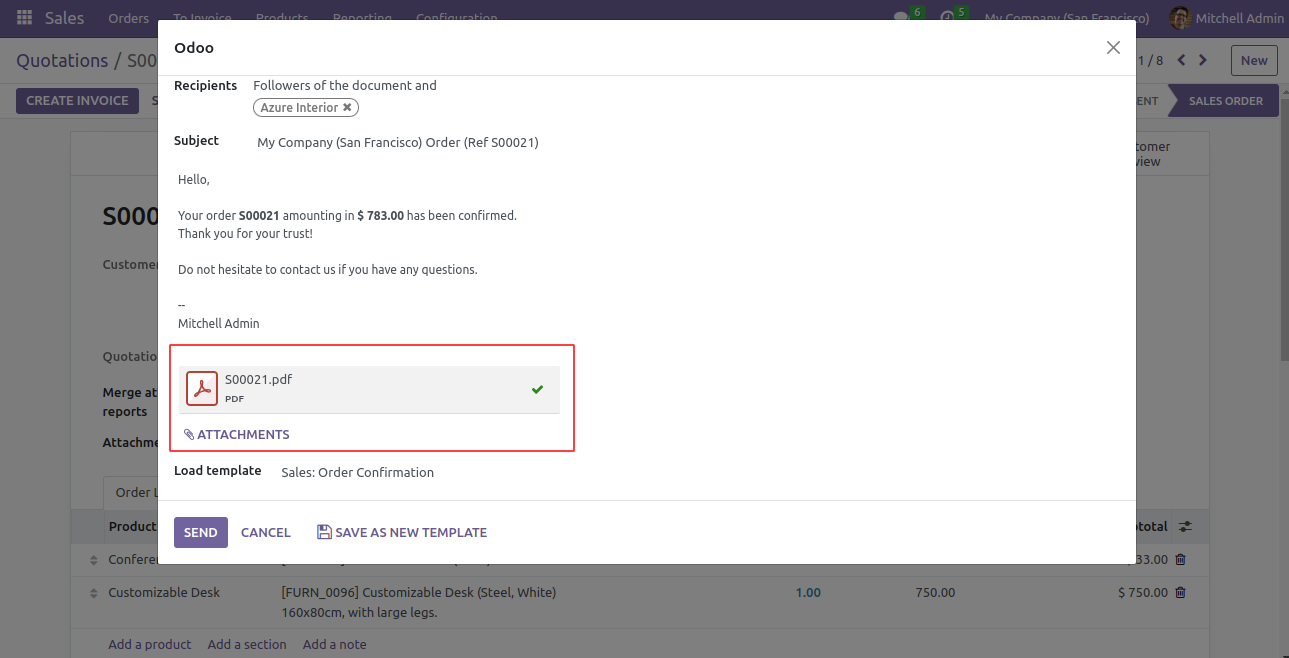Viewport: 1289px width, 658px height.
Task: Click the Customizable Desk description text
Action: pos(419,602)
